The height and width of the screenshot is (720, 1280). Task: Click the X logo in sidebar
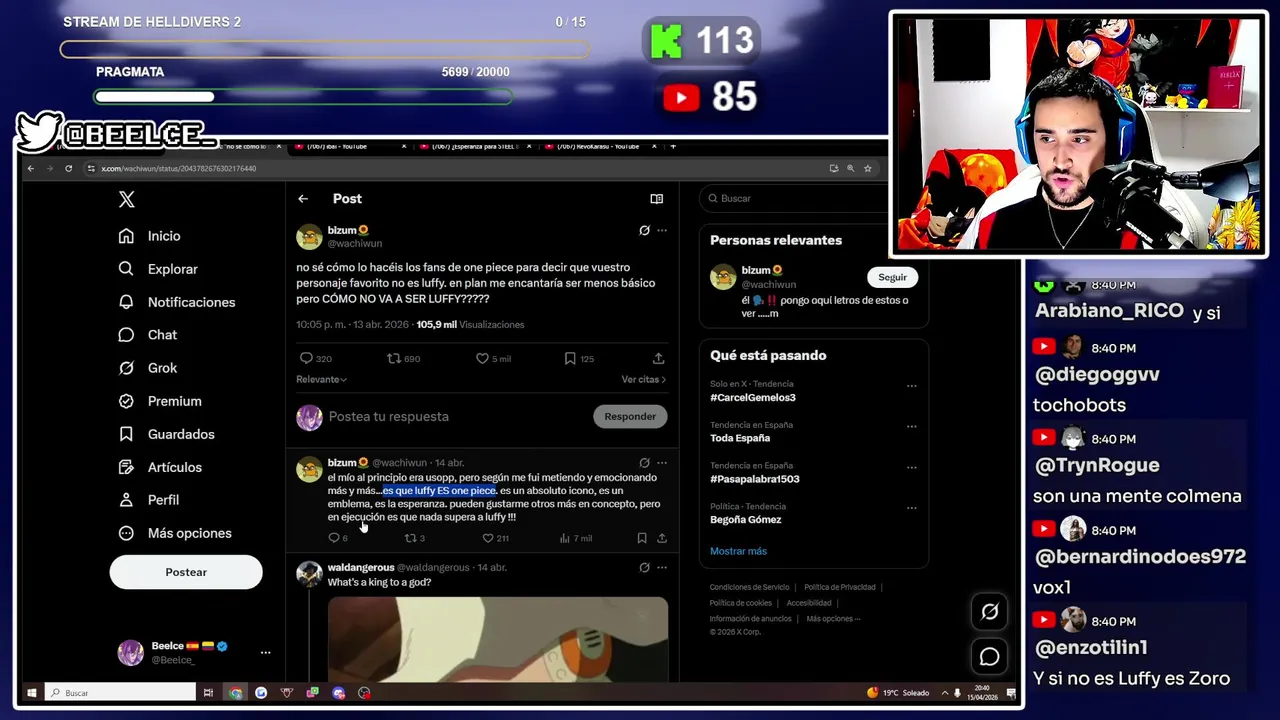pyautogui.click(x=126, y=200)
